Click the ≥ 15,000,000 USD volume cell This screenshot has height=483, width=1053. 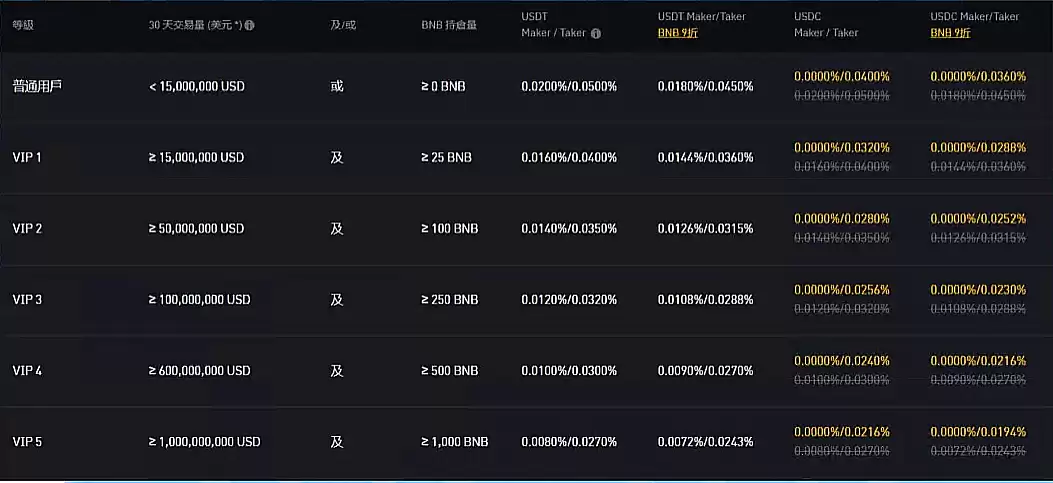coord(197,157)
